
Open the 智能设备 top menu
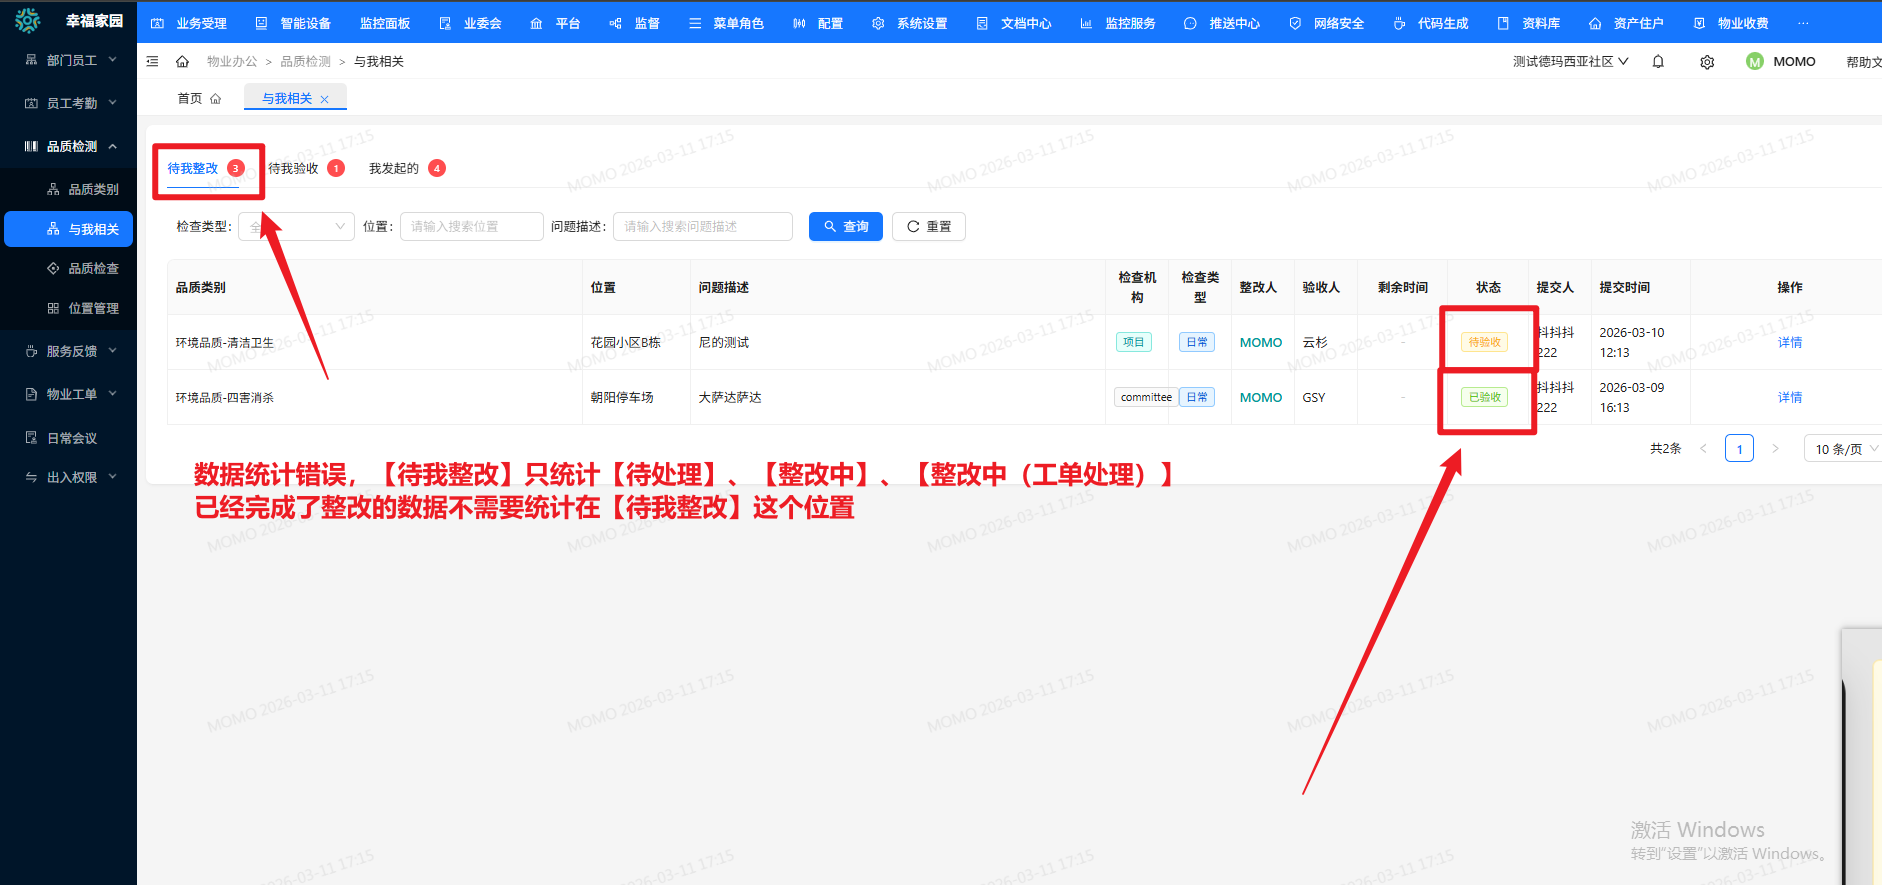point(293,23)
